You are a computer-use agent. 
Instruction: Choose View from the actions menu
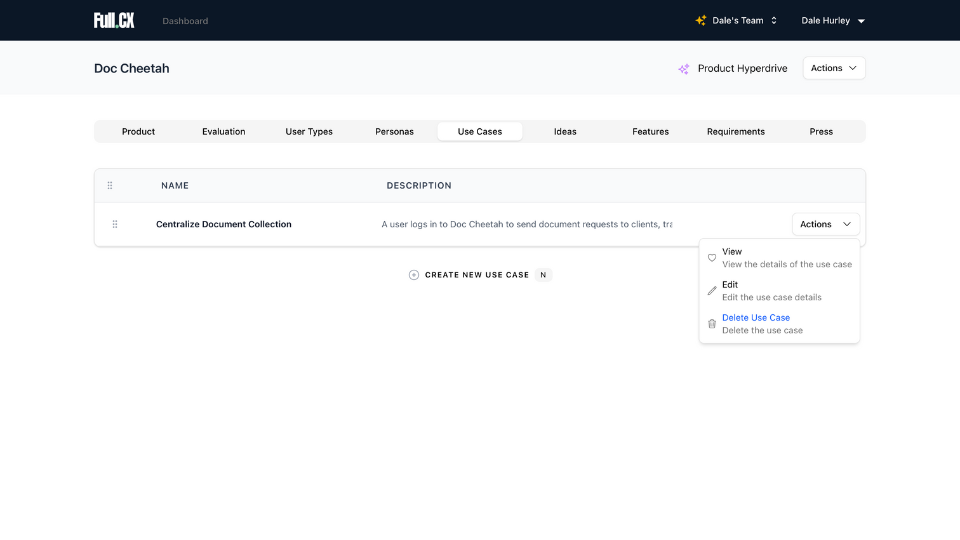pos(779,258)
